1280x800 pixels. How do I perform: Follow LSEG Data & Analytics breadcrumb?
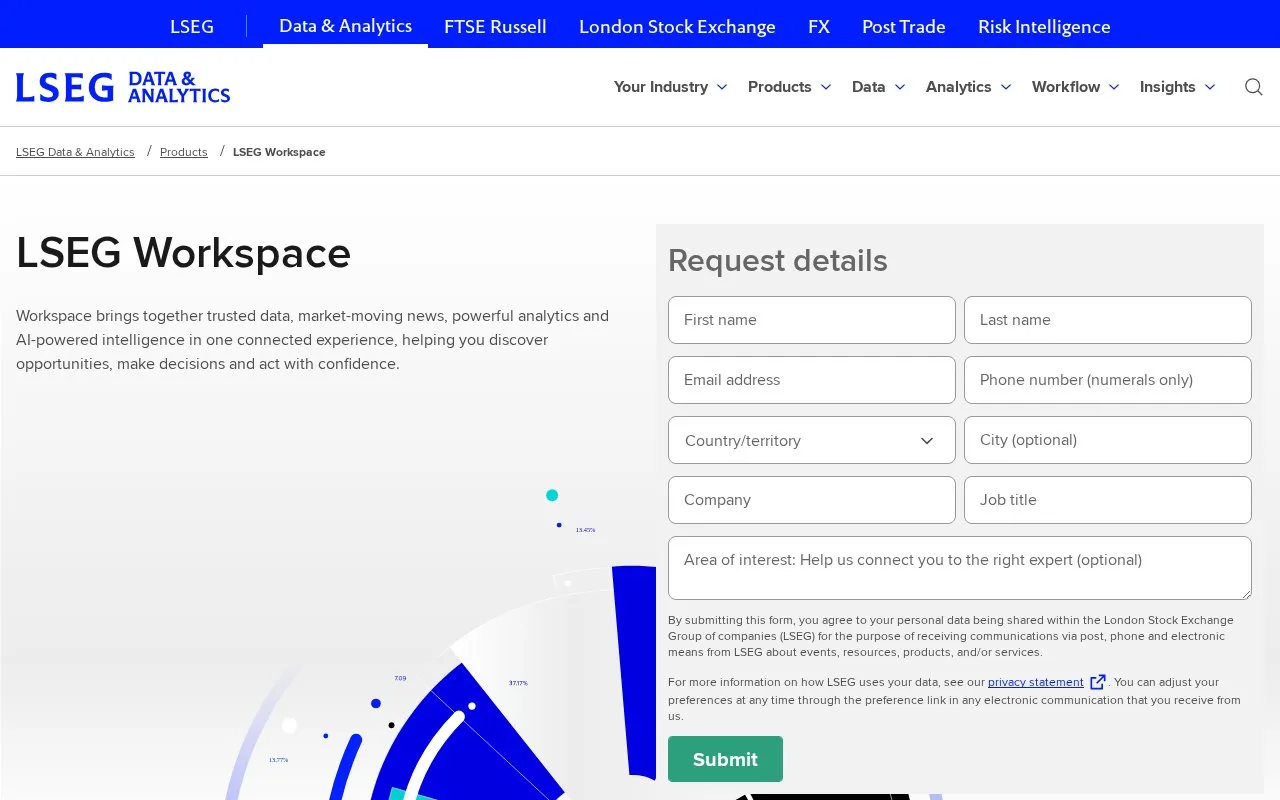(x=75, y=152)
